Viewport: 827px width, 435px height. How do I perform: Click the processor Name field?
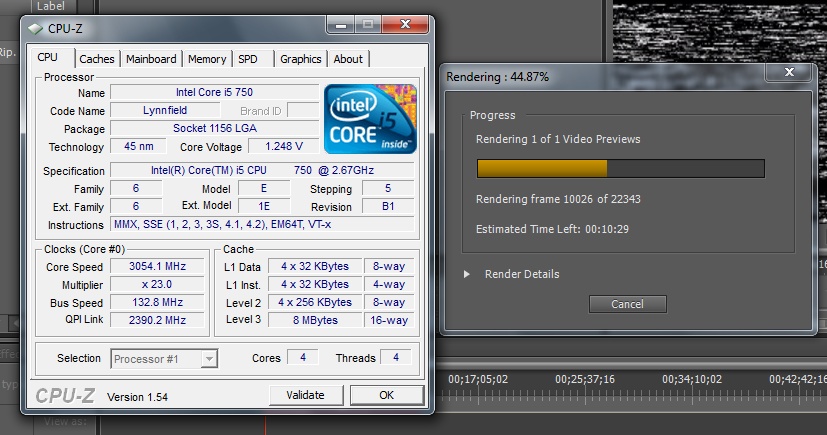click(213, 93)
